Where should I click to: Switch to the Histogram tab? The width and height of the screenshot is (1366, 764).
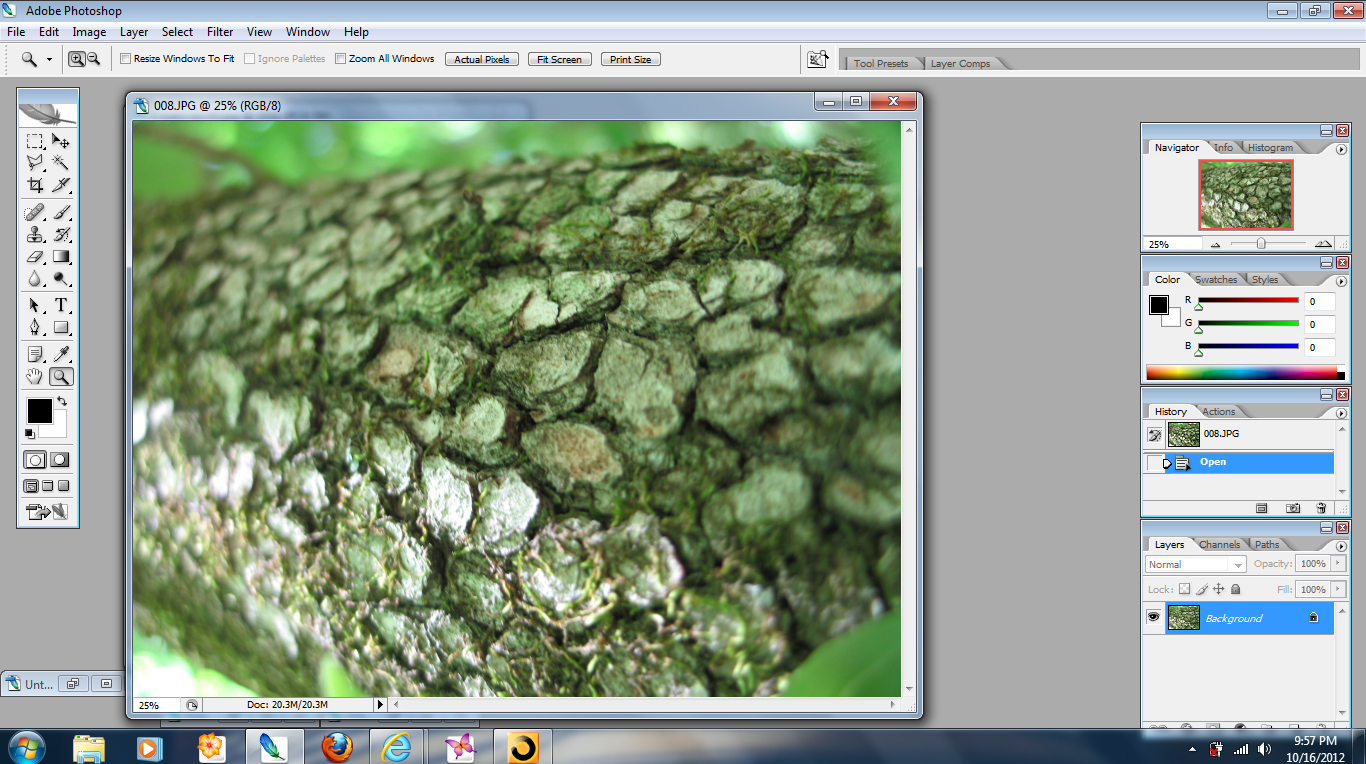1270,147
